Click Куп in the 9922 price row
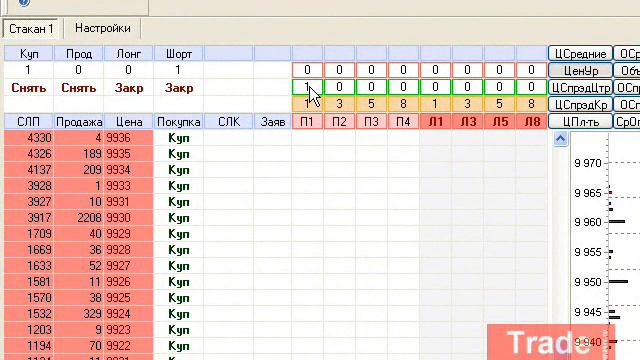 click(x=179, y=346)
